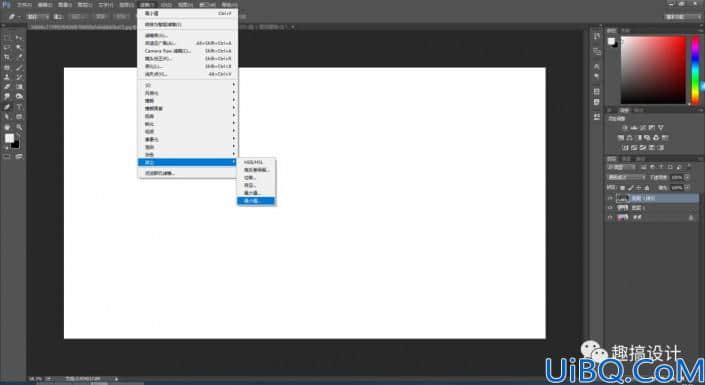Open the status bar info arrow menu
Screen dimensions: 705x385
click(116, 379)
